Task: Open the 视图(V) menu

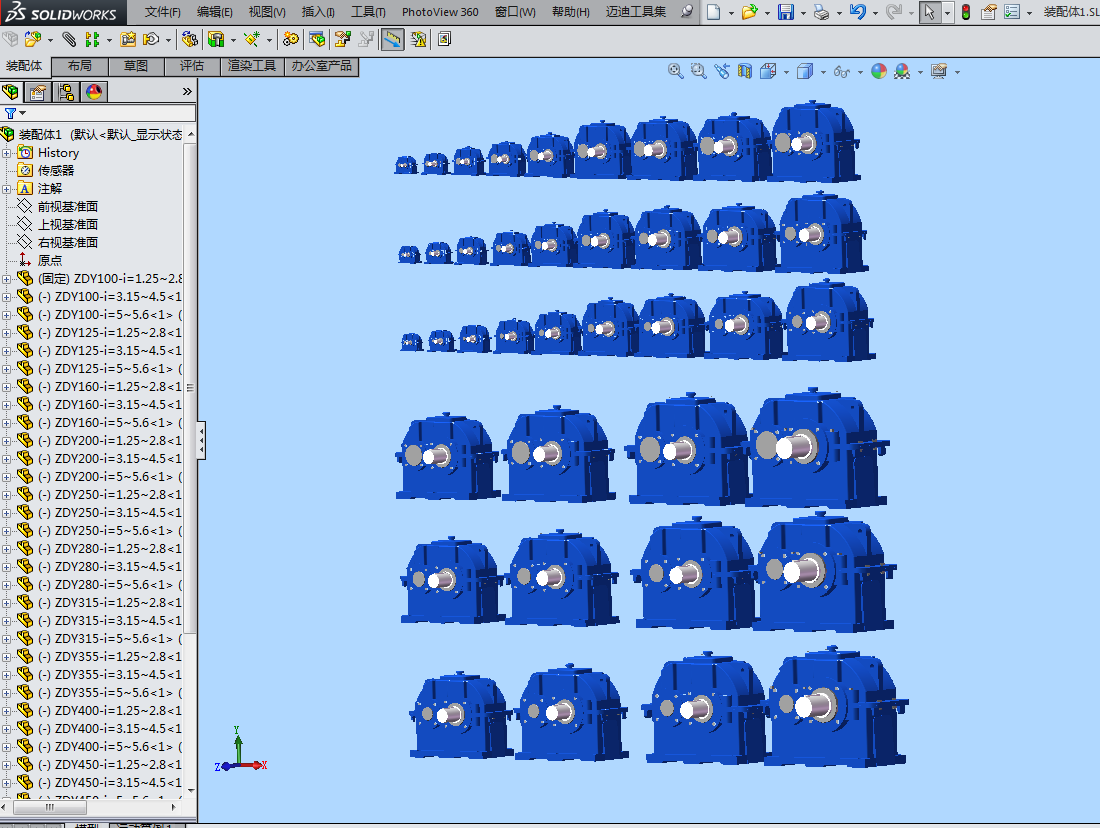Action: (x=267, y=12)
